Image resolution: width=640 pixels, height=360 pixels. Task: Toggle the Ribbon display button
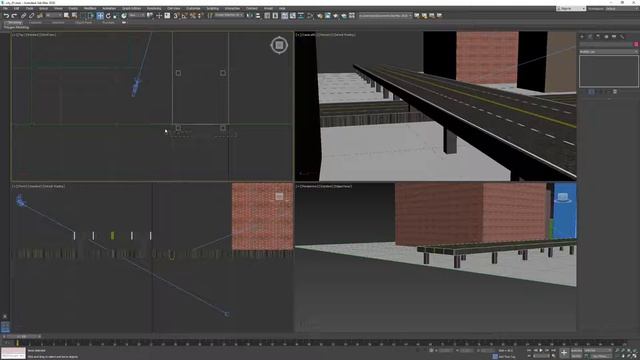click(x=284, y=16)
